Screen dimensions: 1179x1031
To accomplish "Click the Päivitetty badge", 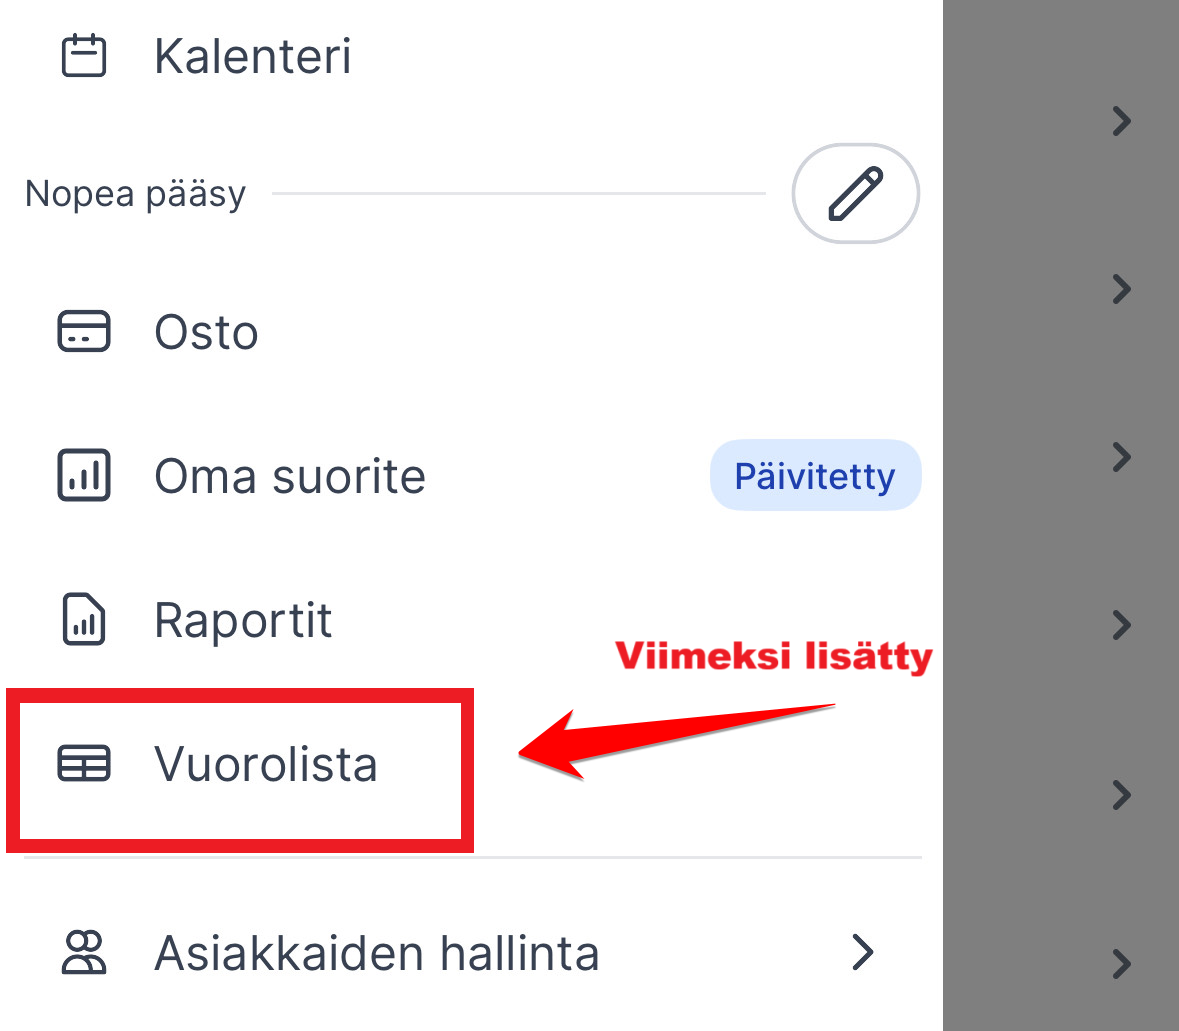I will [815, 476].
